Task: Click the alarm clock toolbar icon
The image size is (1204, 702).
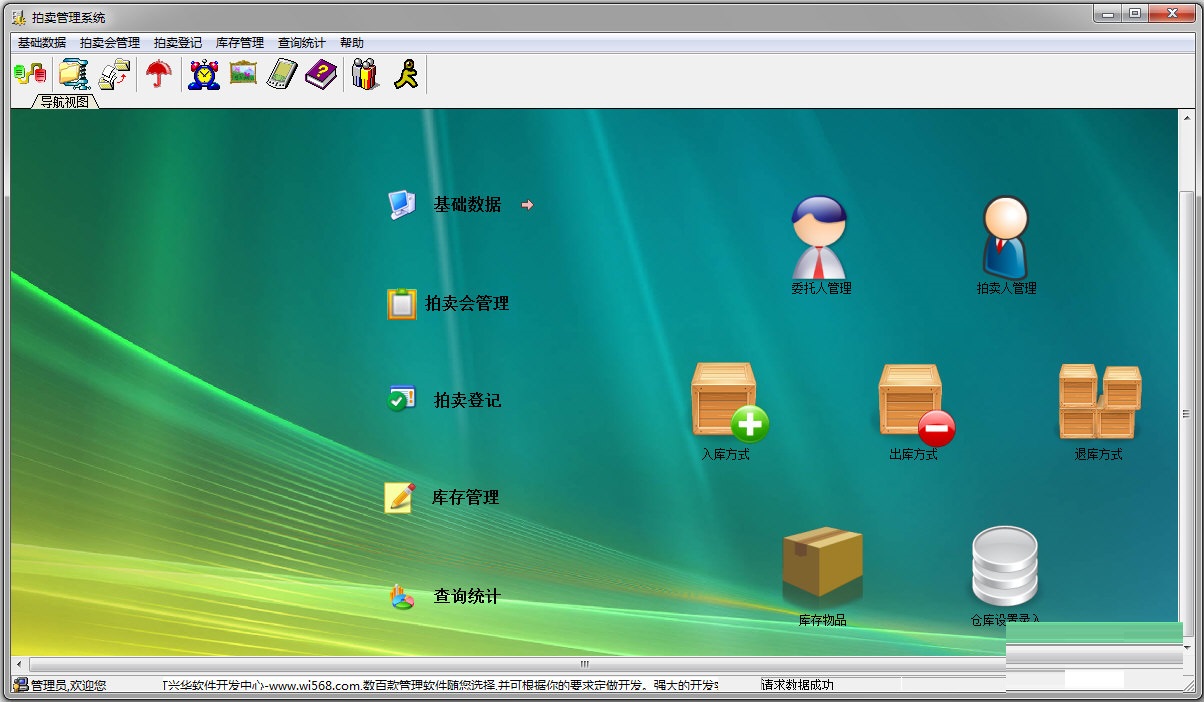Action: tap(204, 74)
